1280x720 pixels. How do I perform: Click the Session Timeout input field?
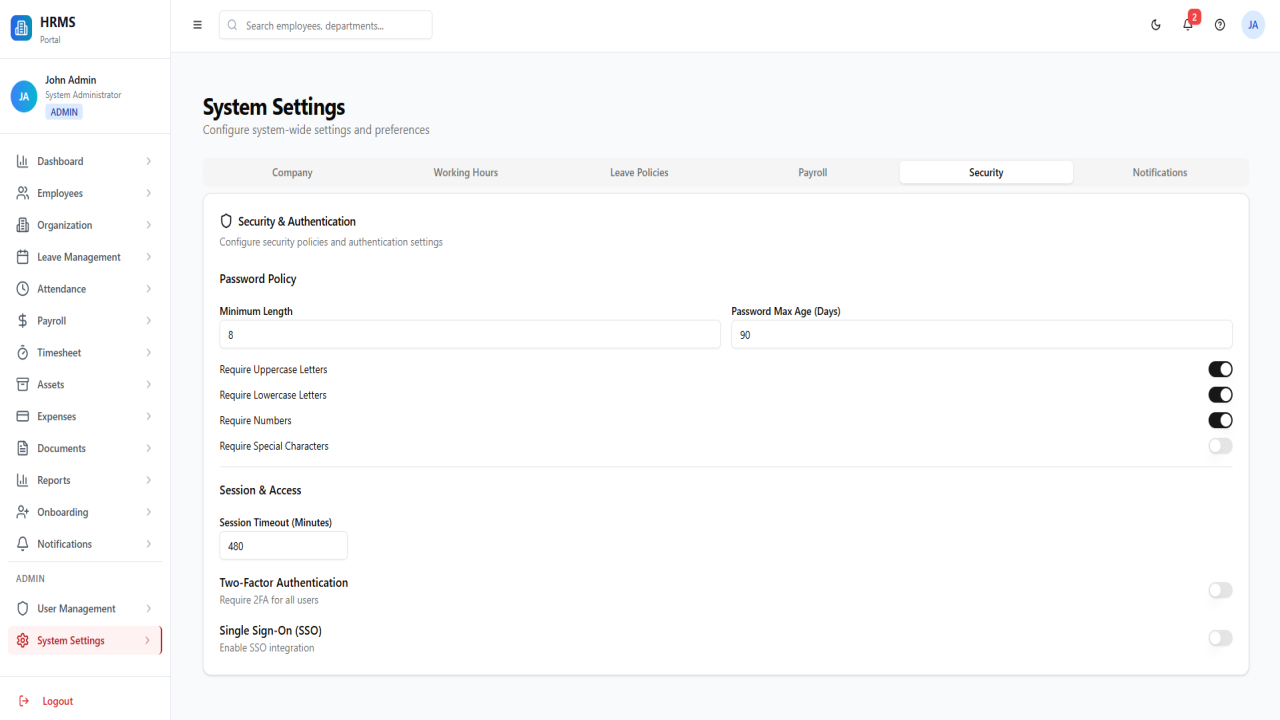click(x=284, y=546)
